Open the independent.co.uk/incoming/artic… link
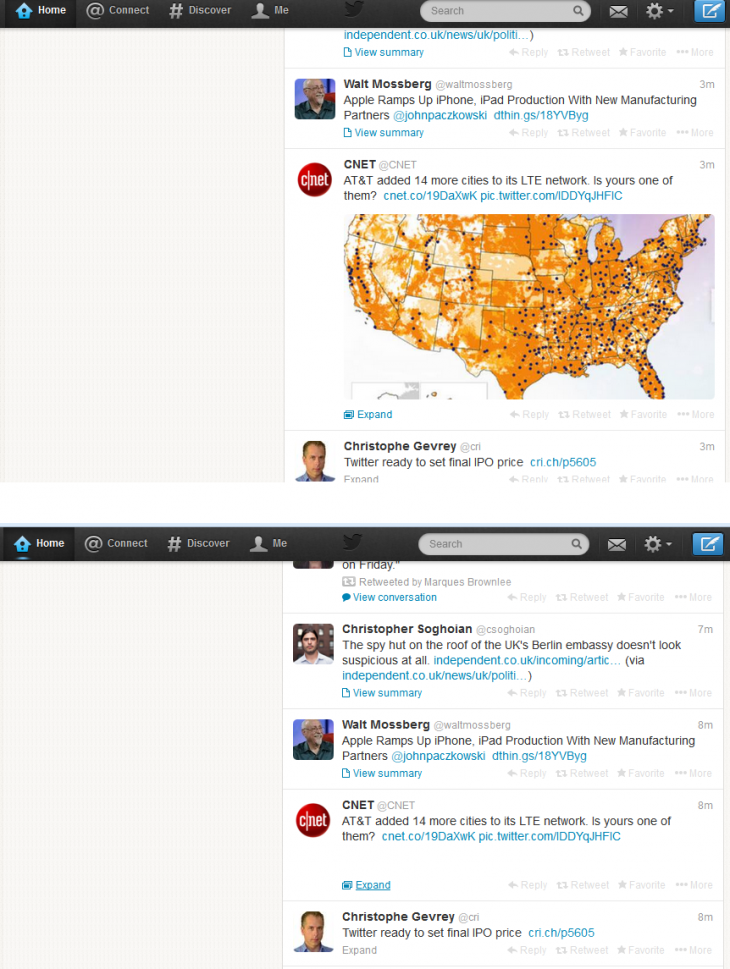Image resolution: width=730 pixels, height=969 pixels. (528, 661)
